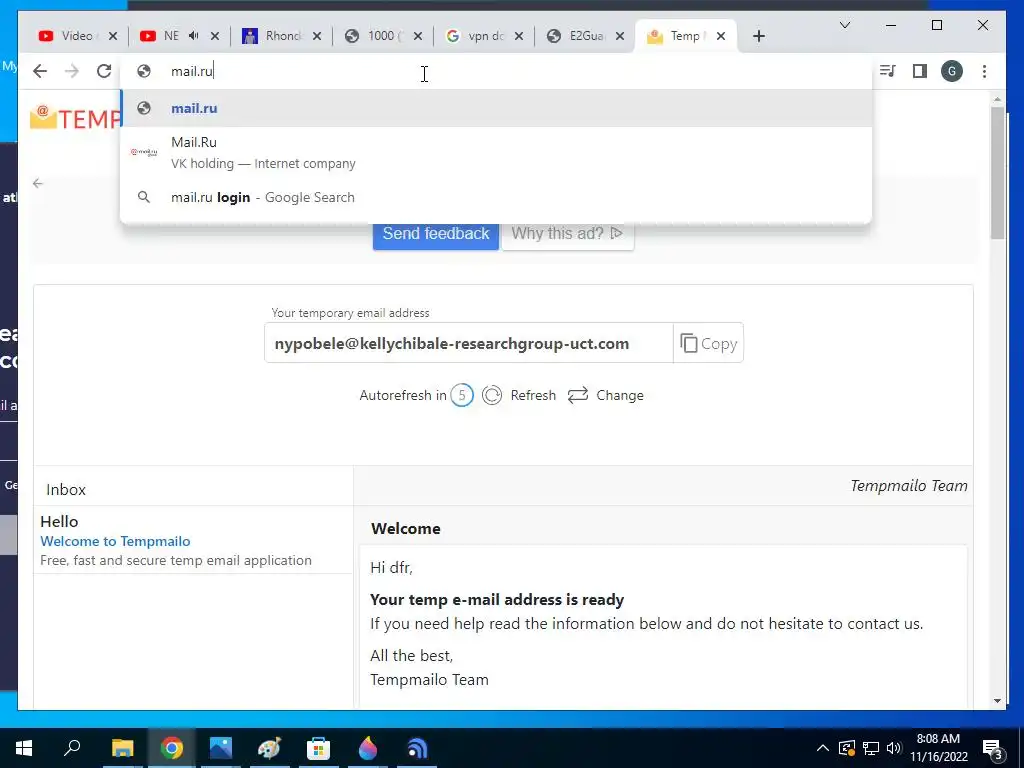The width and height of the screenshot is (1024, 768).
Task: Reload the current page
Action: coord(104,71)
